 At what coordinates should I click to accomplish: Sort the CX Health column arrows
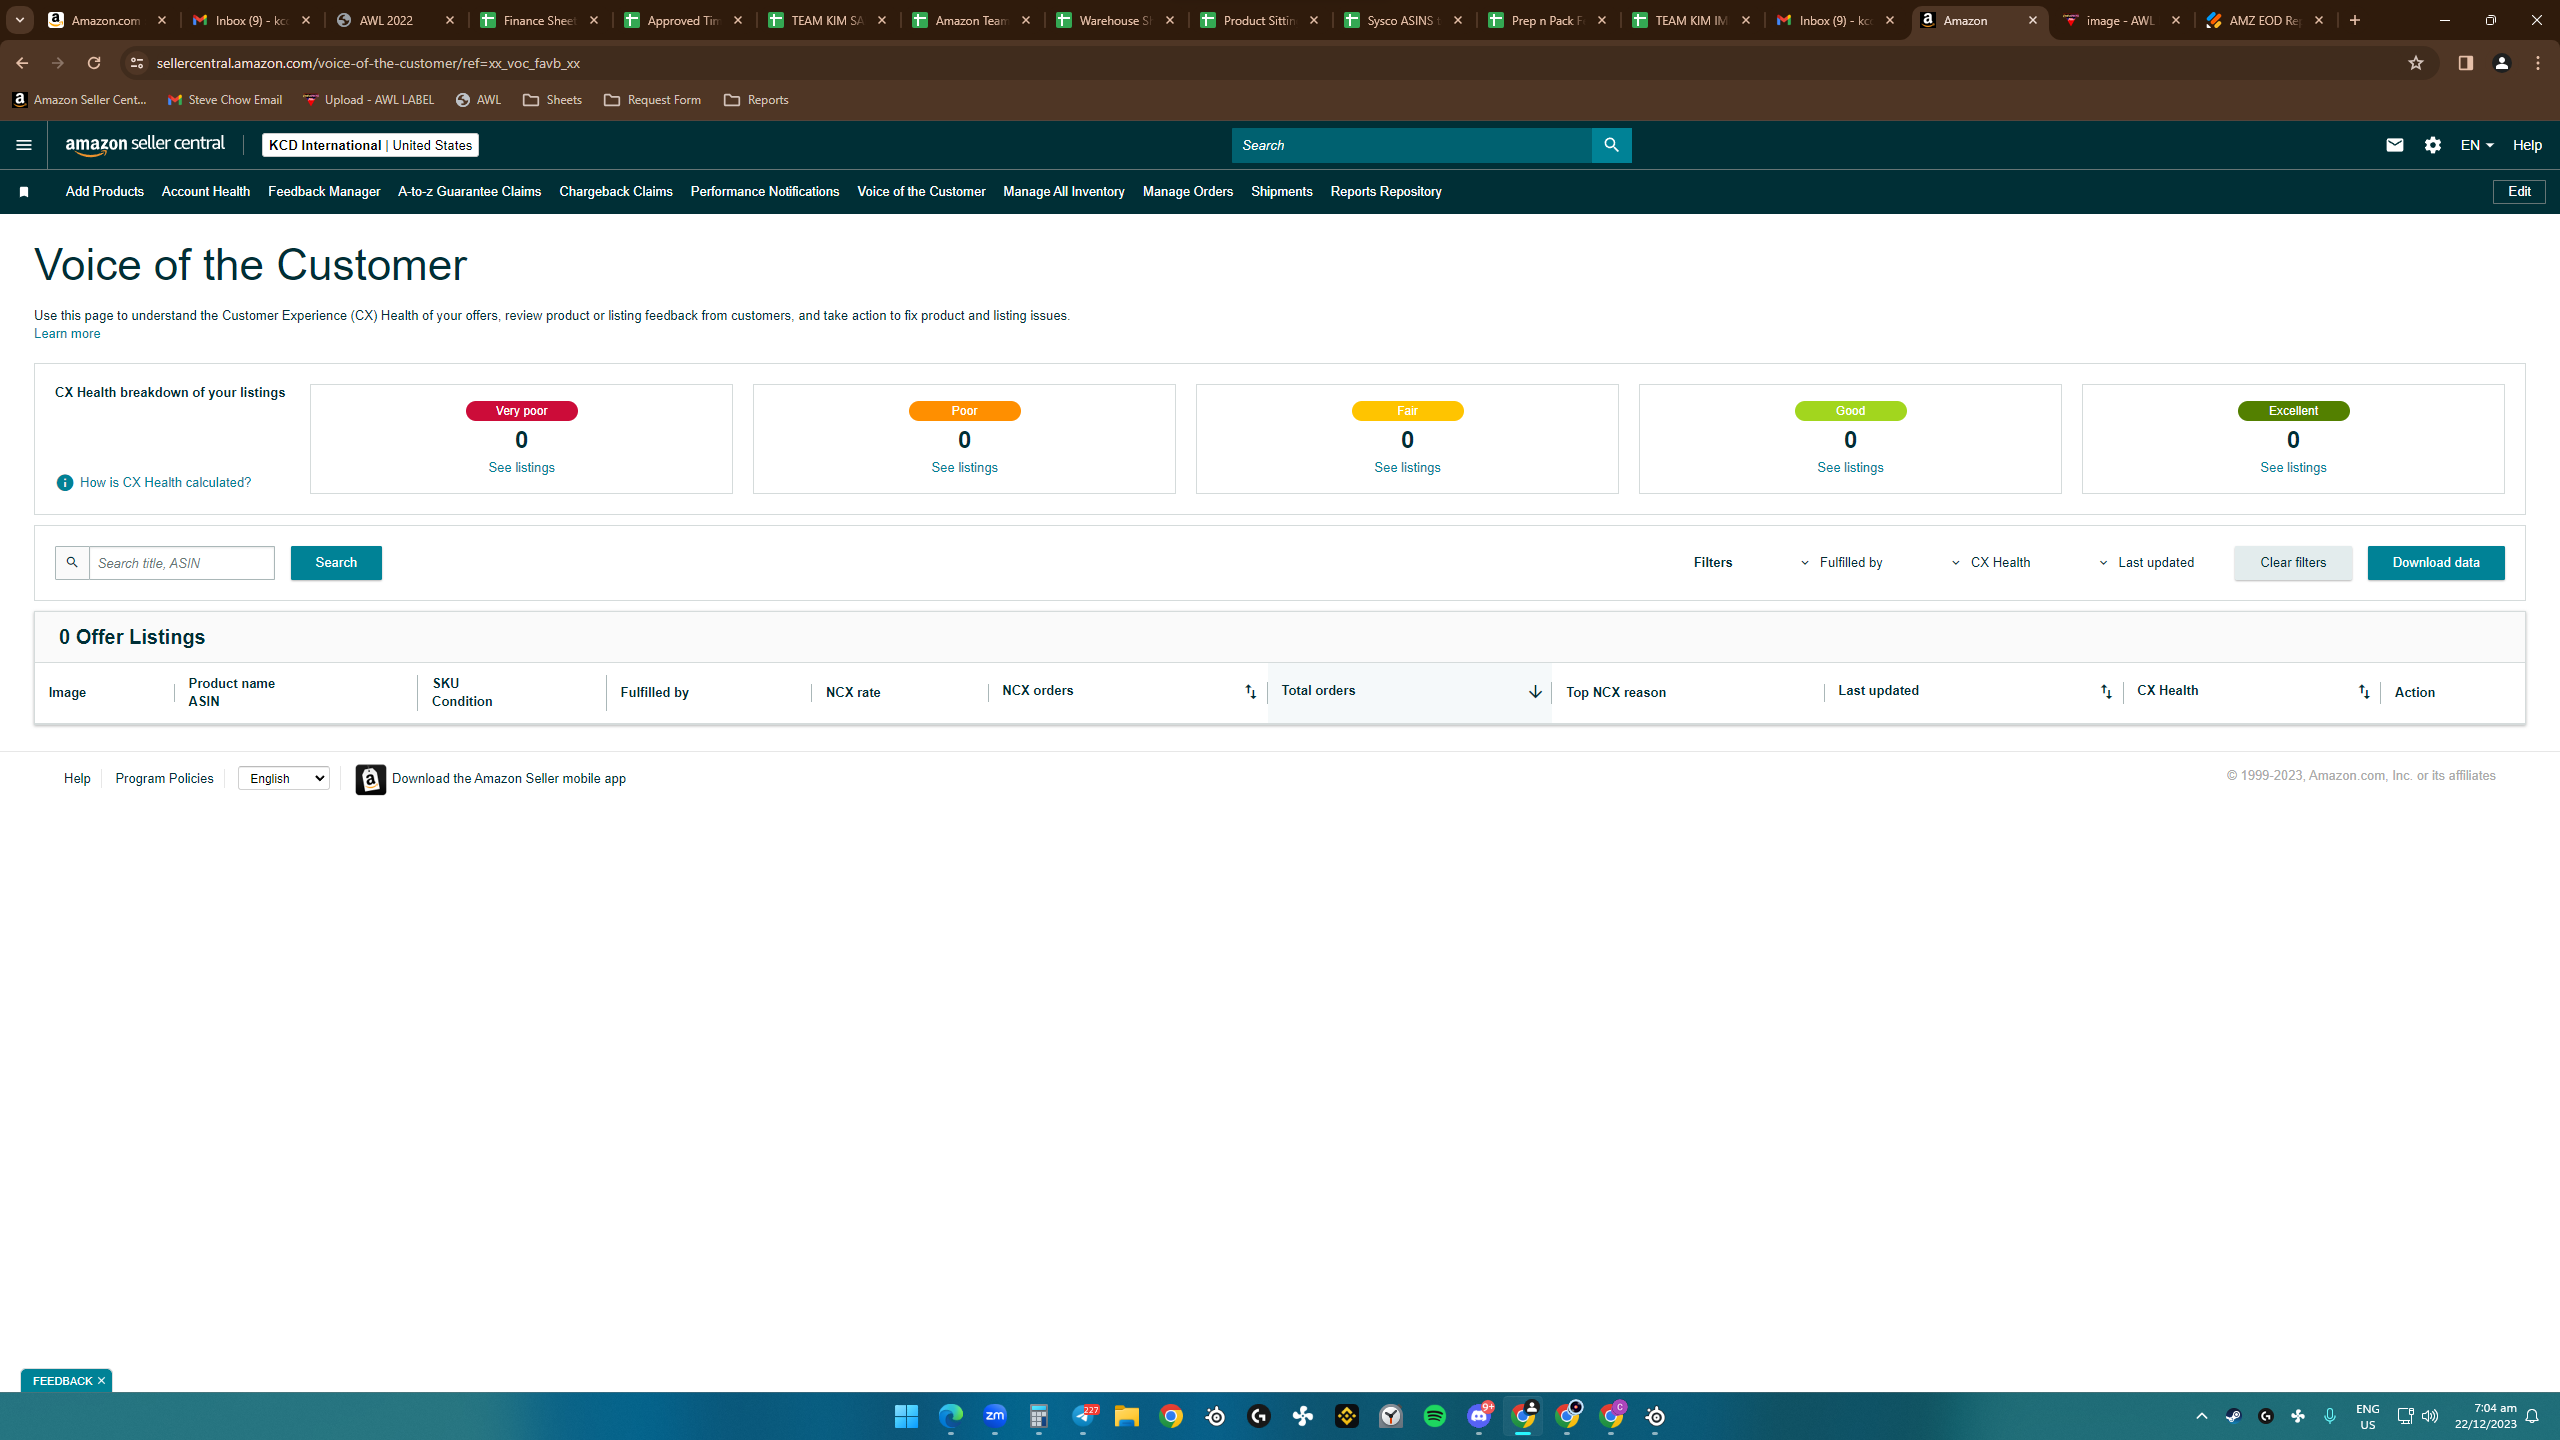(2364, 692)
